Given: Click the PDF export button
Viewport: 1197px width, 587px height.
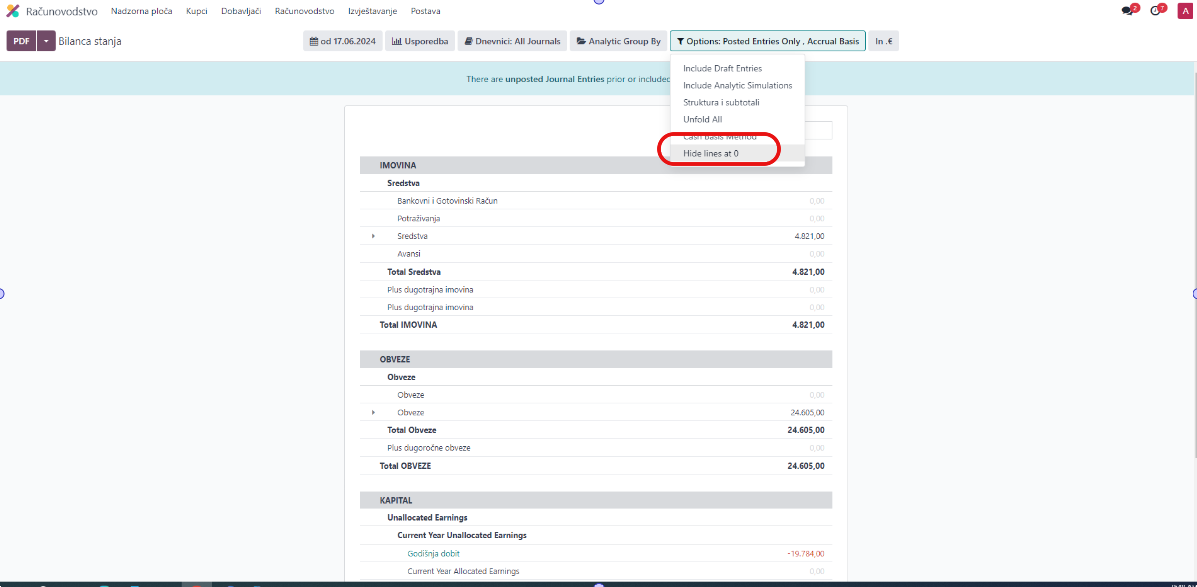Looking at the screenshot, I should pyautogui.click(x=21, y=42).
